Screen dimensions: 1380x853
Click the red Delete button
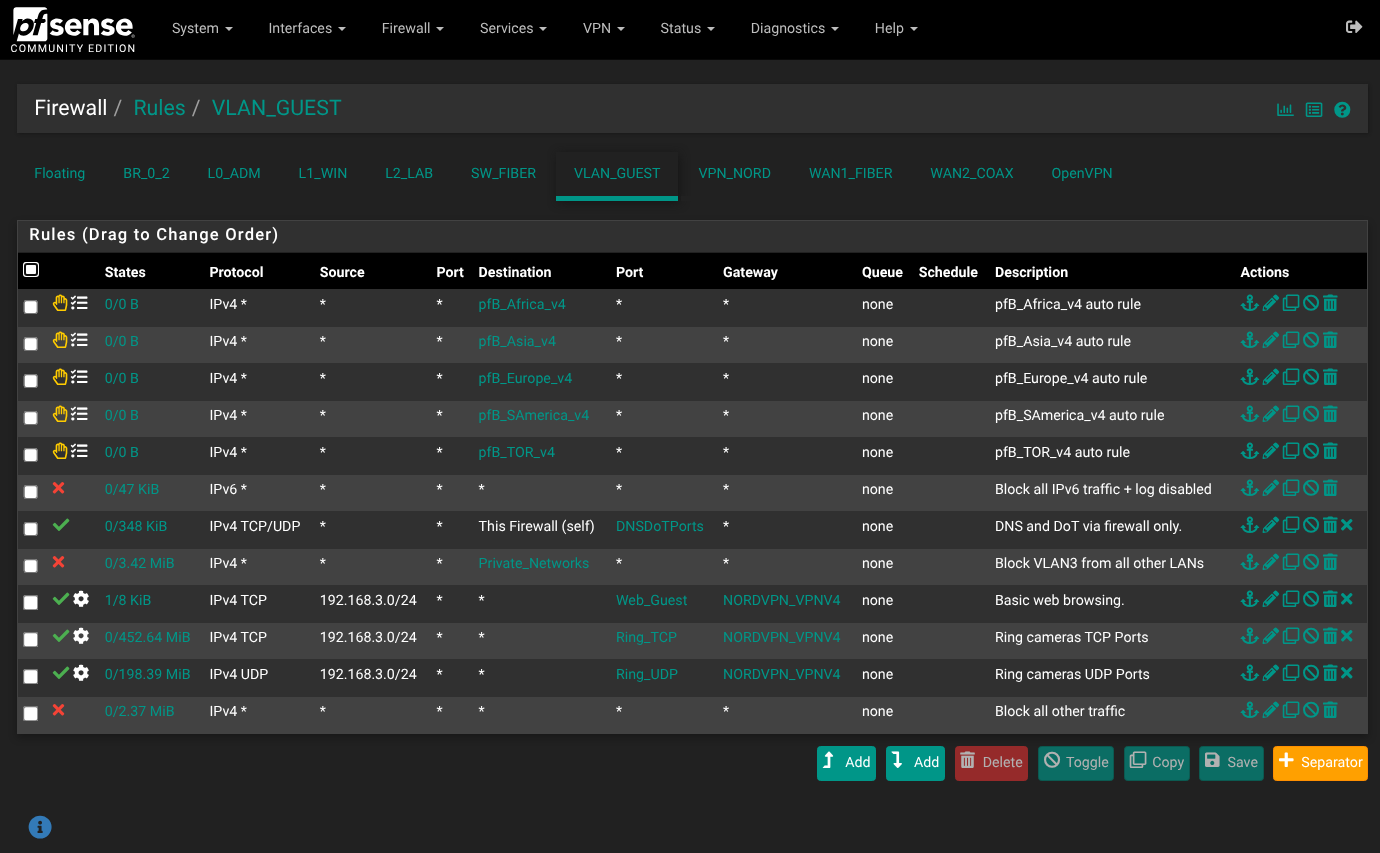[991, 762]
